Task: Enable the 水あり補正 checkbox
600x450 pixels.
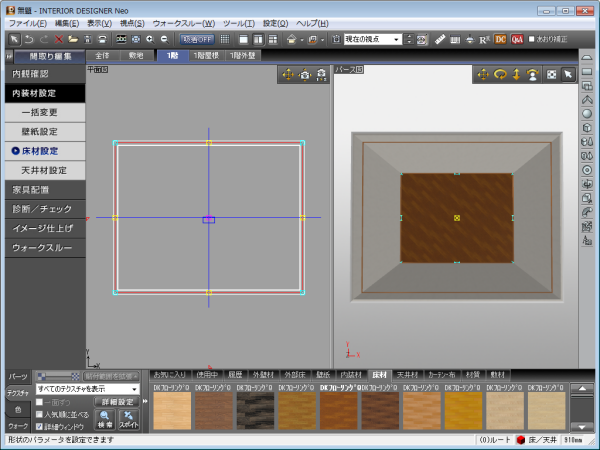Action: point(533,38)
